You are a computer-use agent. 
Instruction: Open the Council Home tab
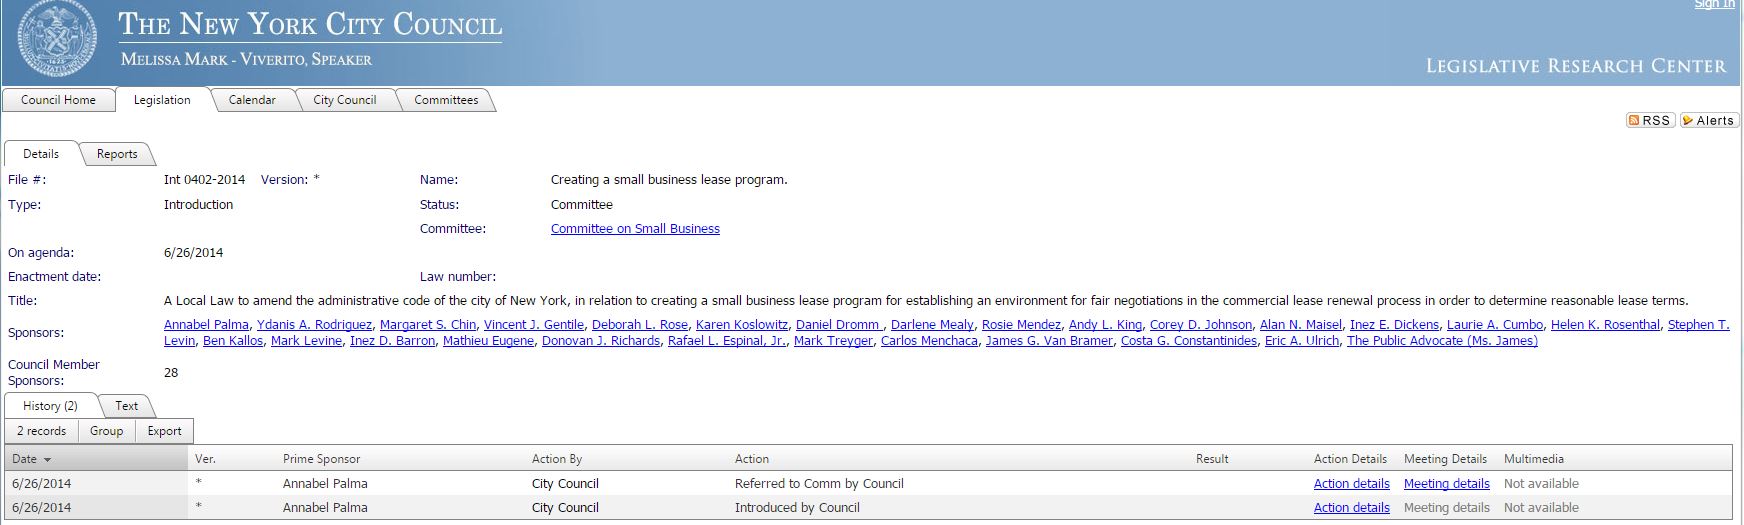[x=58, y=100]
